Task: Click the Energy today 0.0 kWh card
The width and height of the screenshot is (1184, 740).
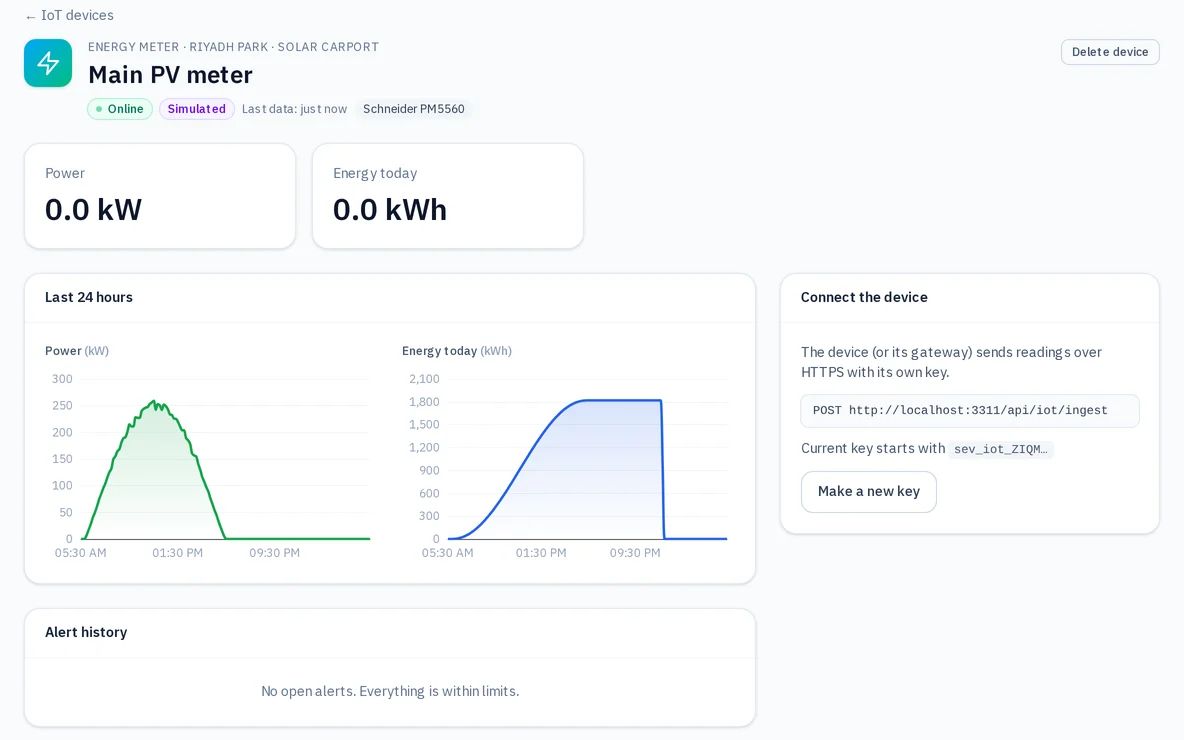Action: click(x=448, y=196)
